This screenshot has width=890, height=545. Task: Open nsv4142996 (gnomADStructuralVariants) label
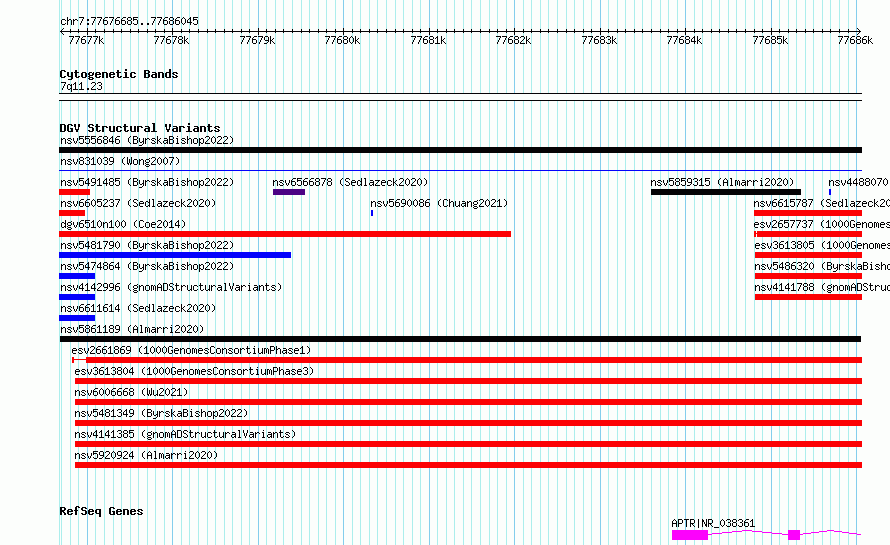pyautogui.click(x=171, y=287)
